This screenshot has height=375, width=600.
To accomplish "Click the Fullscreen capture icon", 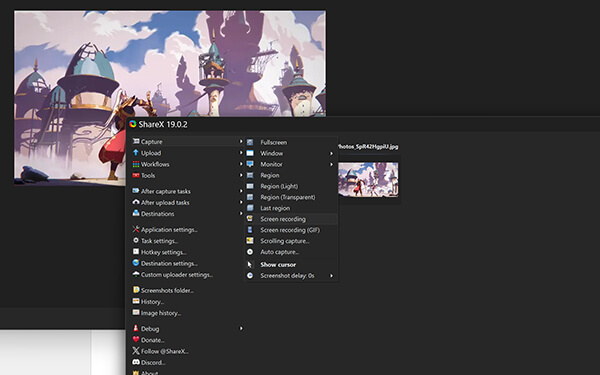I will click(x=250, y=142).
